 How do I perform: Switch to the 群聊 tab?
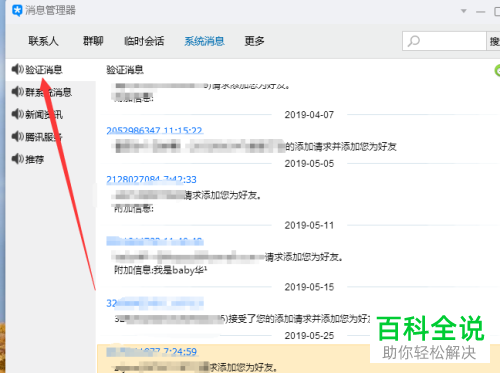click(93, 41)
